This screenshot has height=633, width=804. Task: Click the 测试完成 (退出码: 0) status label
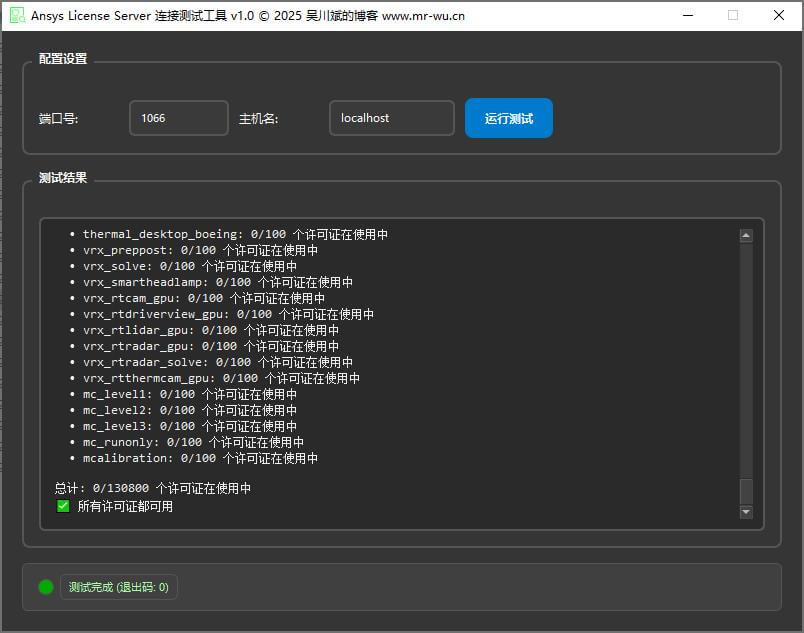[x=119, y=587]
